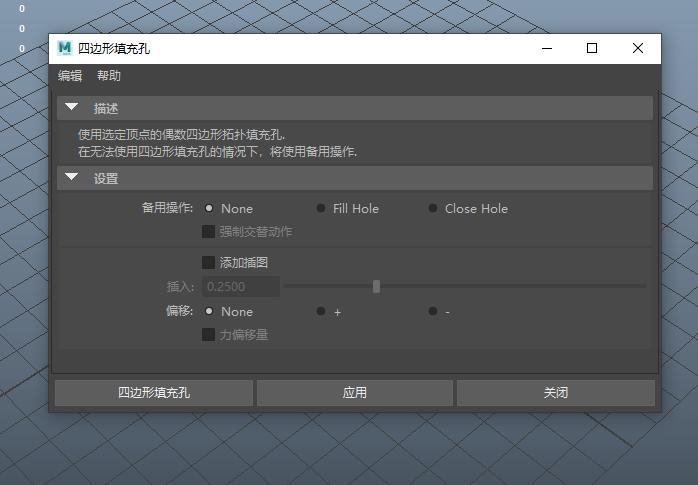This screenshot has height=485, width=698.
Task: Collapse the 描述 section
Action: coord(72,108)
